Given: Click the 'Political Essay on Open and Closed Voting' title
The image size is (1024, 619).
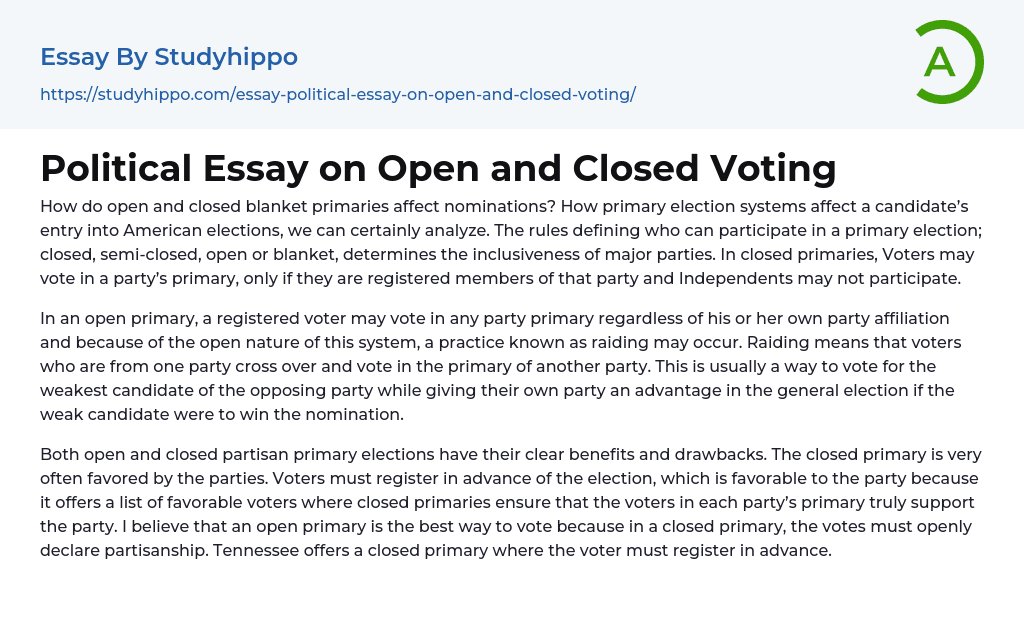Looking at the screenshot, I should (438, 168).
